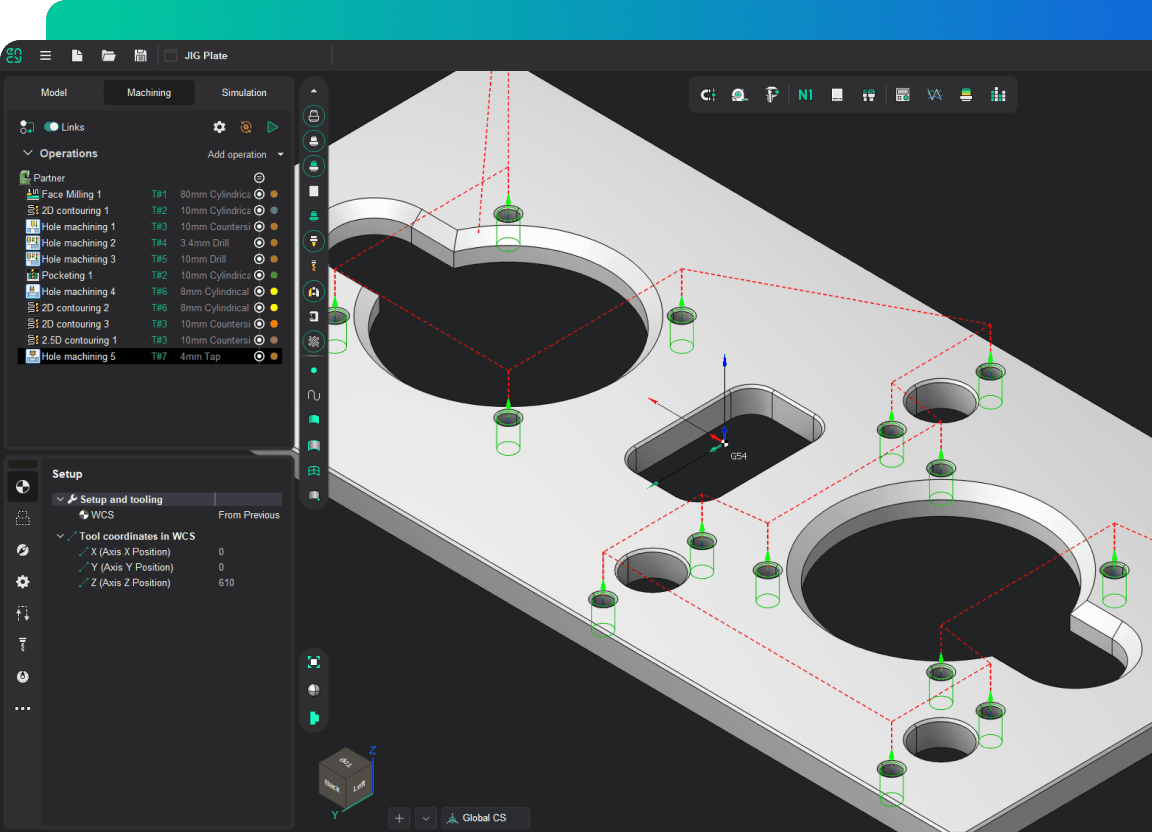The width and height of the screenshot is (1152, 832).
Task: Click the tape measure icon in viewport toolbar
Action: click(x=739, y=95)
